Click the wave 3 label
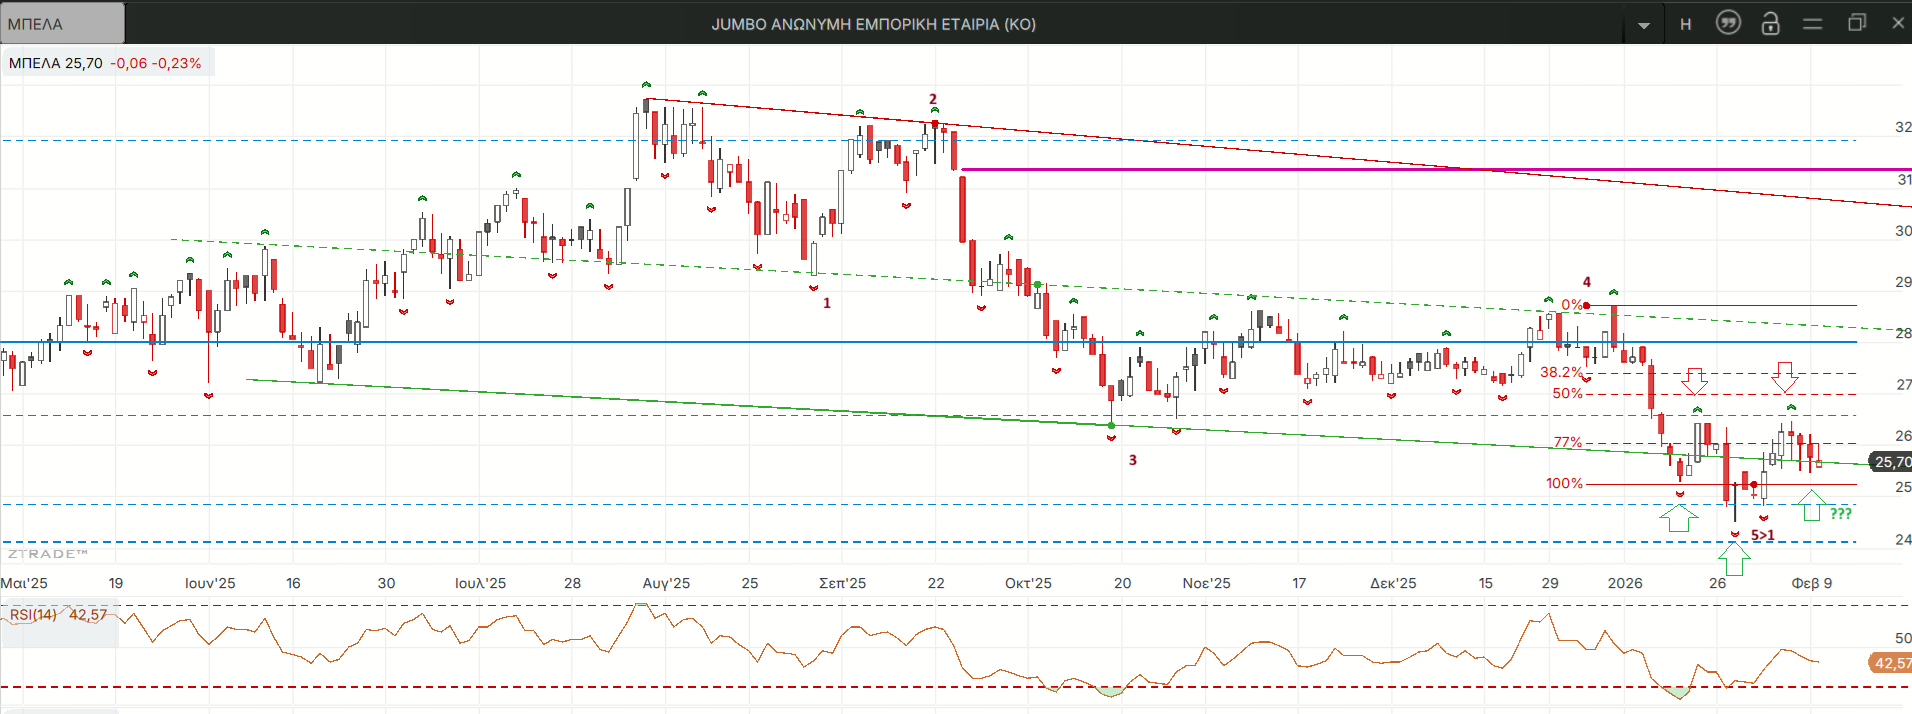 click(x=1132, y=460)
